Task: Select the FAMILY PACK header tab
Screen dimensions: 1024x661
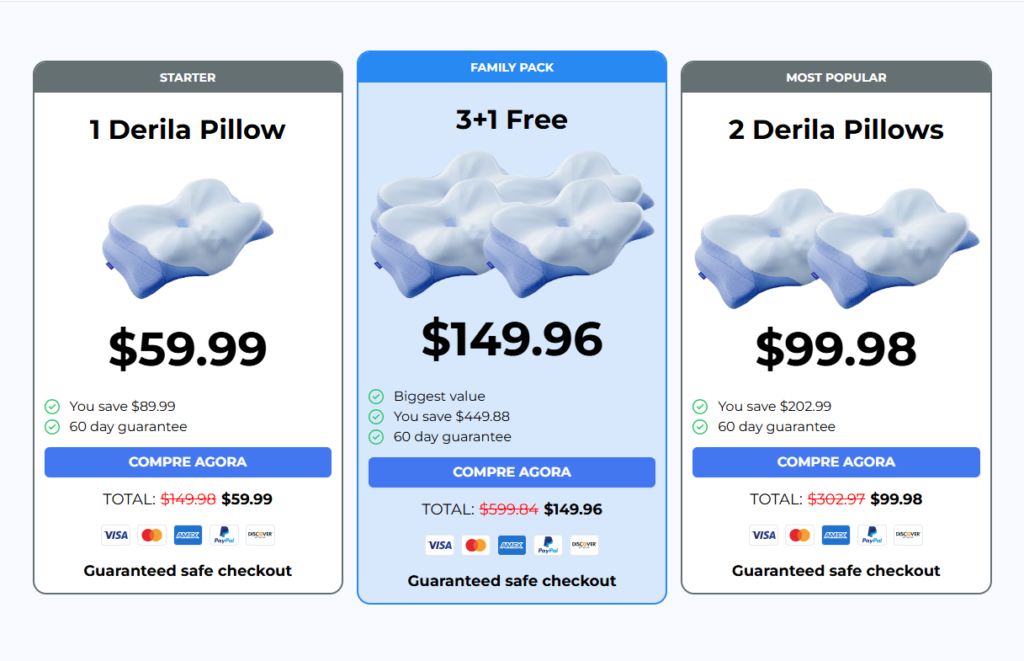Action: (x=512, y=67)
